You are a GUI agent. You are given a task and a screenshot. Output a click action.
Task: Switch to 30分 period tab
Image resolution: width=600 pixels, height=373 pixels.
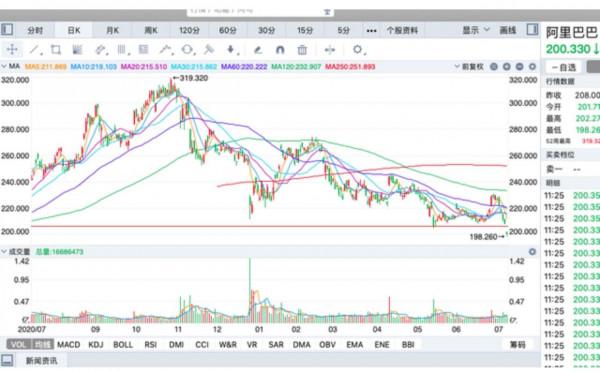tap(266, 31)
